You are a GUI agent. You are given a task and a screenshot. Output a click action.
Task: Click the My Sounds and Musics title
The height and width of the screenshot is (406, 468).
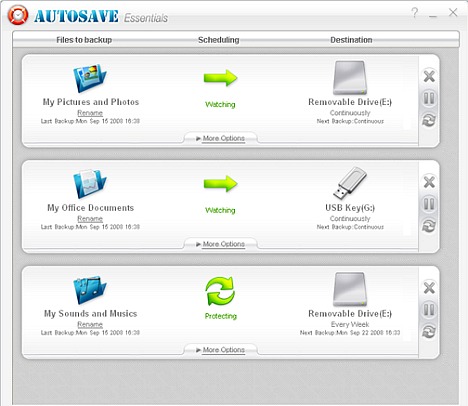tap(90, 314)
